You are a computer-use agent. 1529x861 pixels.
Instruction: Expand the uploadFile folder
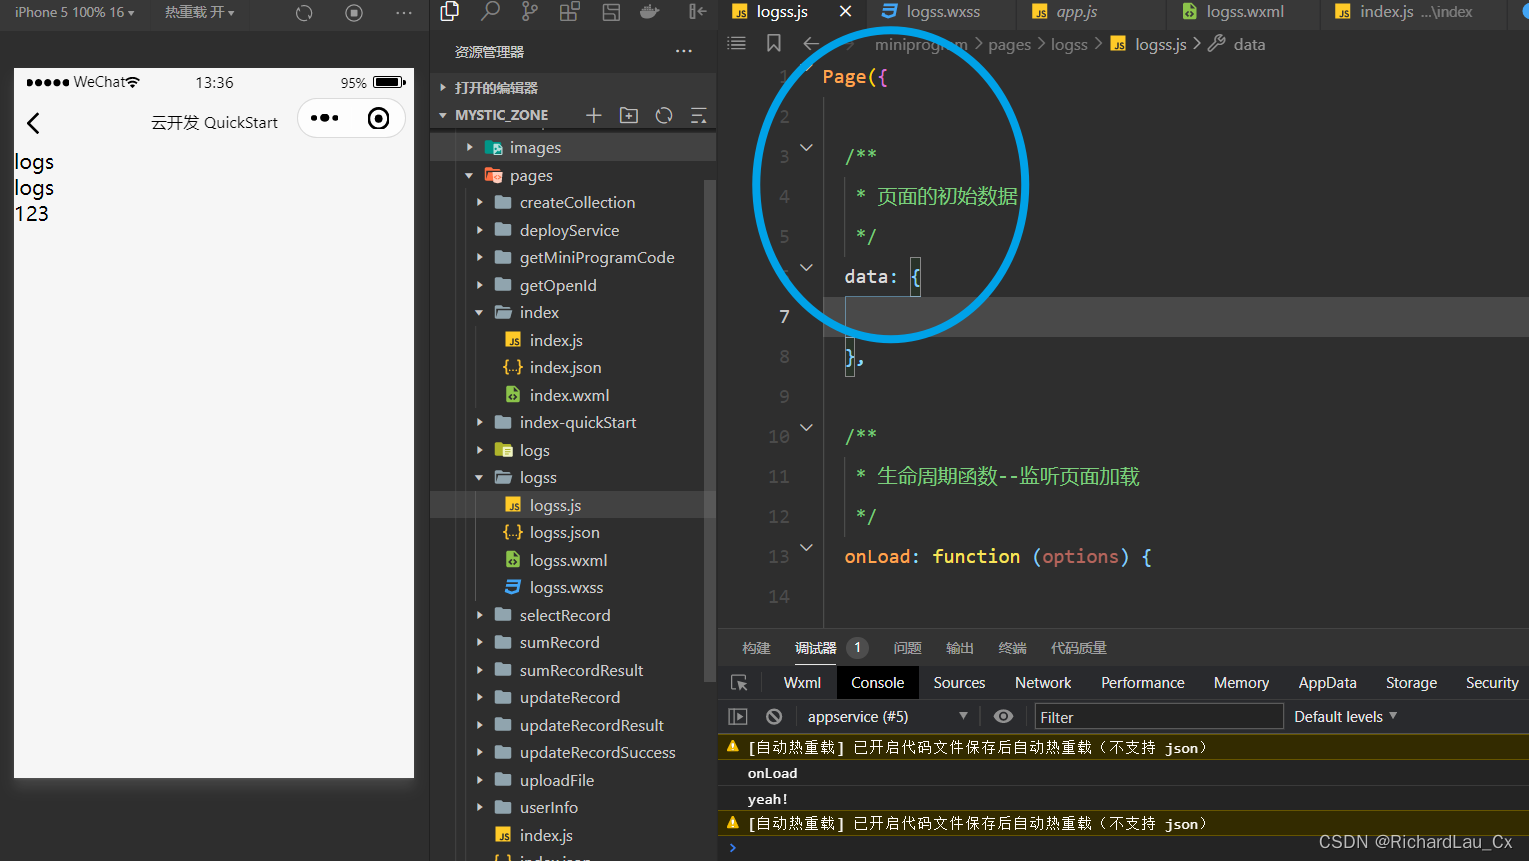pyautogui.click(x=573, y=780)
